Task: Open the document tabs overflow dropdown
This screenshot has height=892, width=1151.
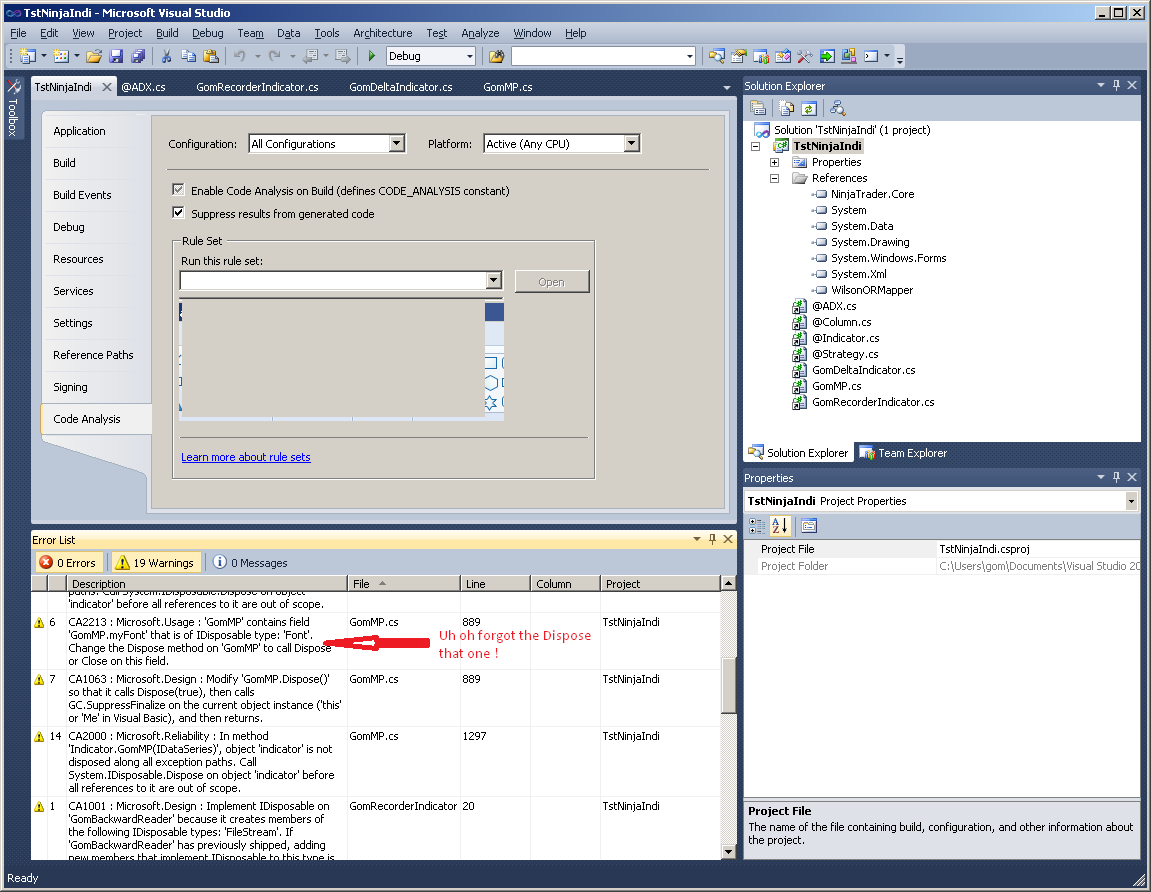Action: [x=727, y=87]
